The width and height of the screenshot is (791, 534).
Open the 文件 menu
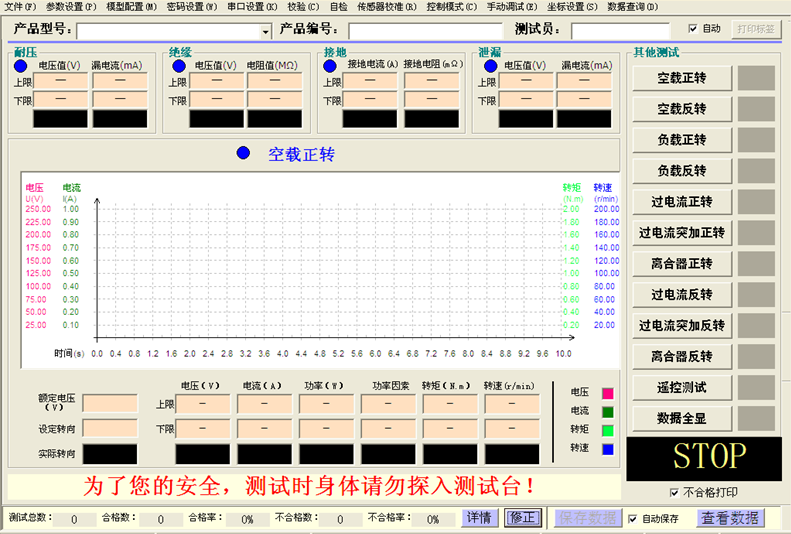pos(20,6)
